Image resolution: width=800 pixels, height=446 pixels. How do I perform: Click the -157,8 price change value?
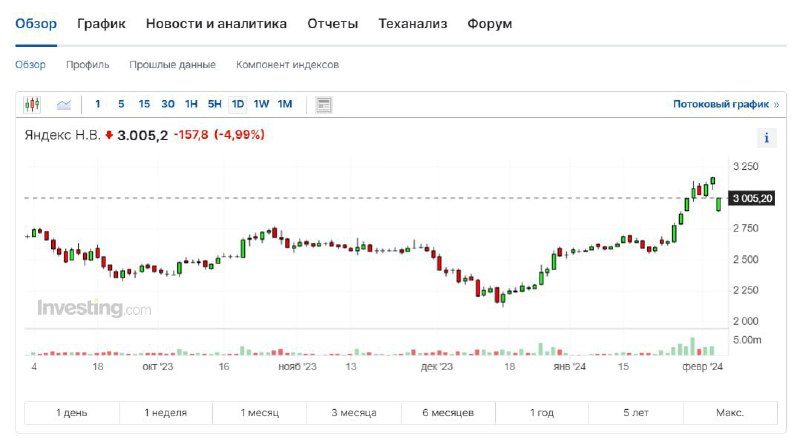coord(191,135)
